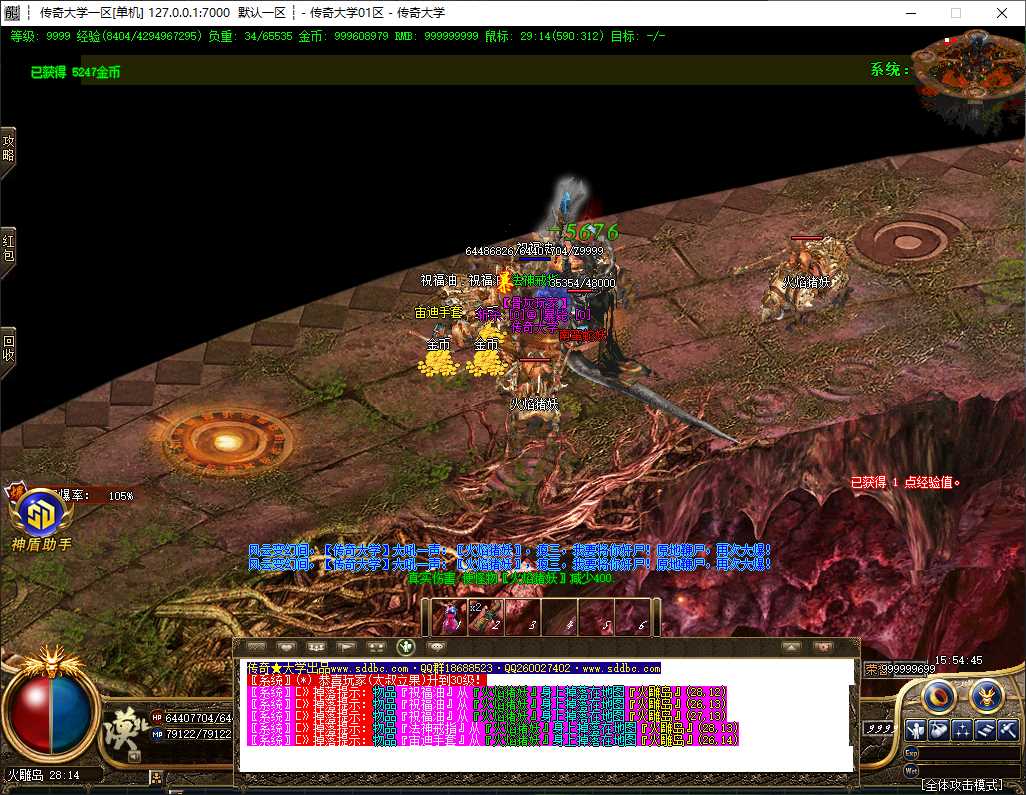This screenshot has height=795, width=1026.
Task: Toggle the group chat filter button
Action: pyautogui.click(x=316, y=647)
